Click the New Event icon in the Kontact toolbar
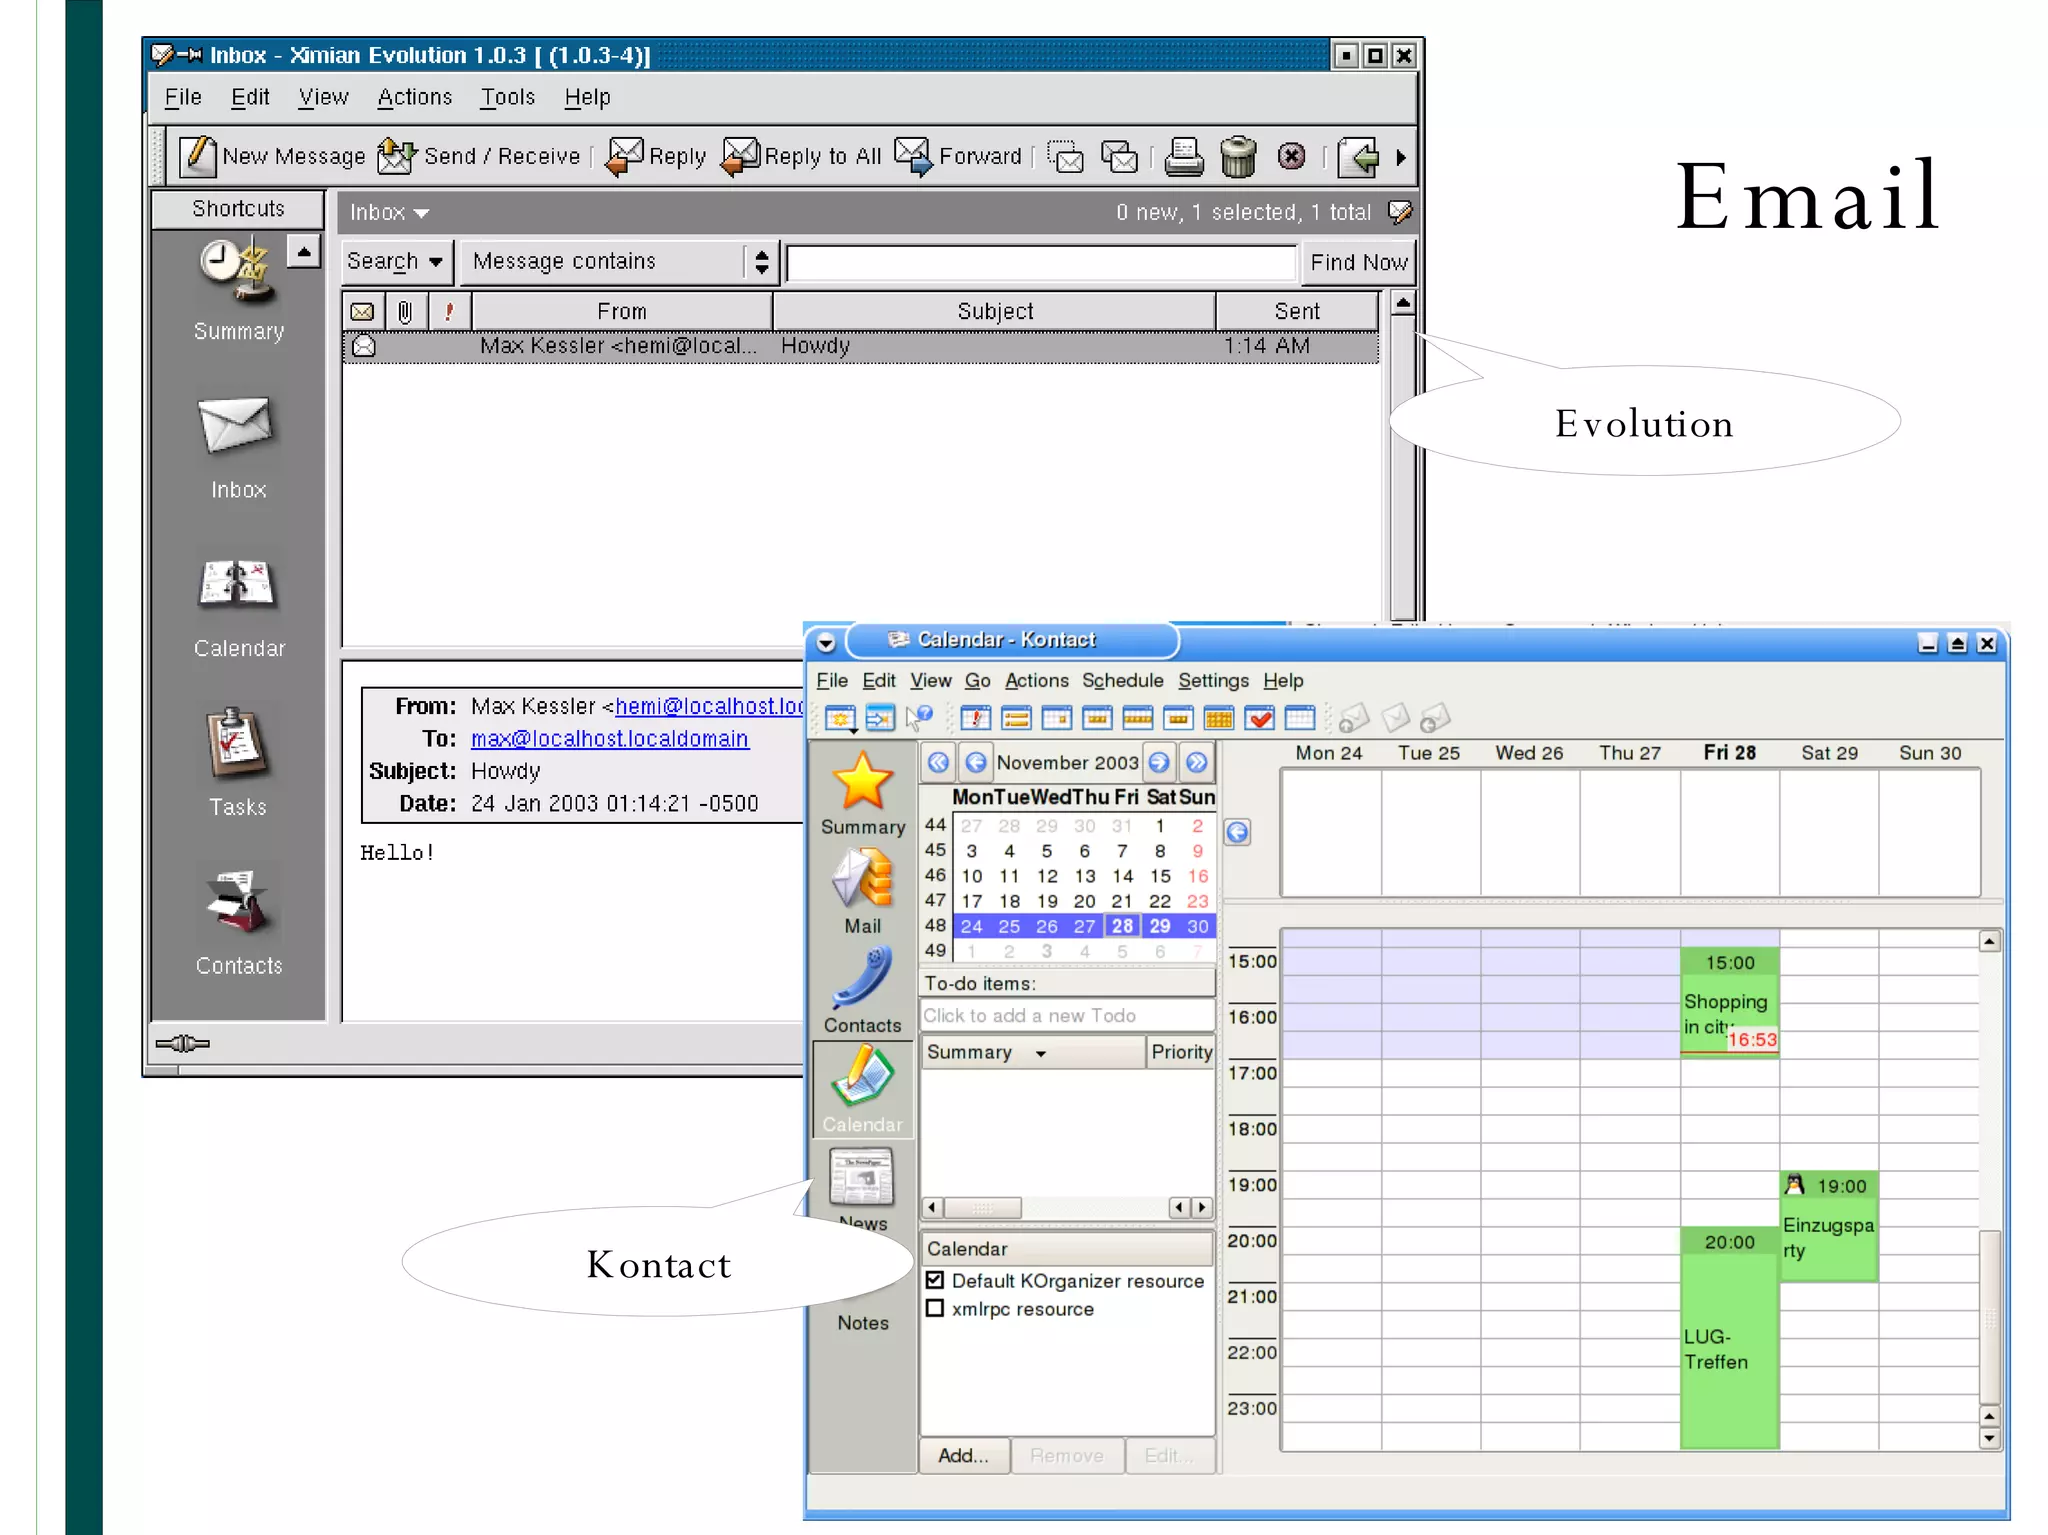The width and height of the screenshot is (2048, 1535). 840,718
